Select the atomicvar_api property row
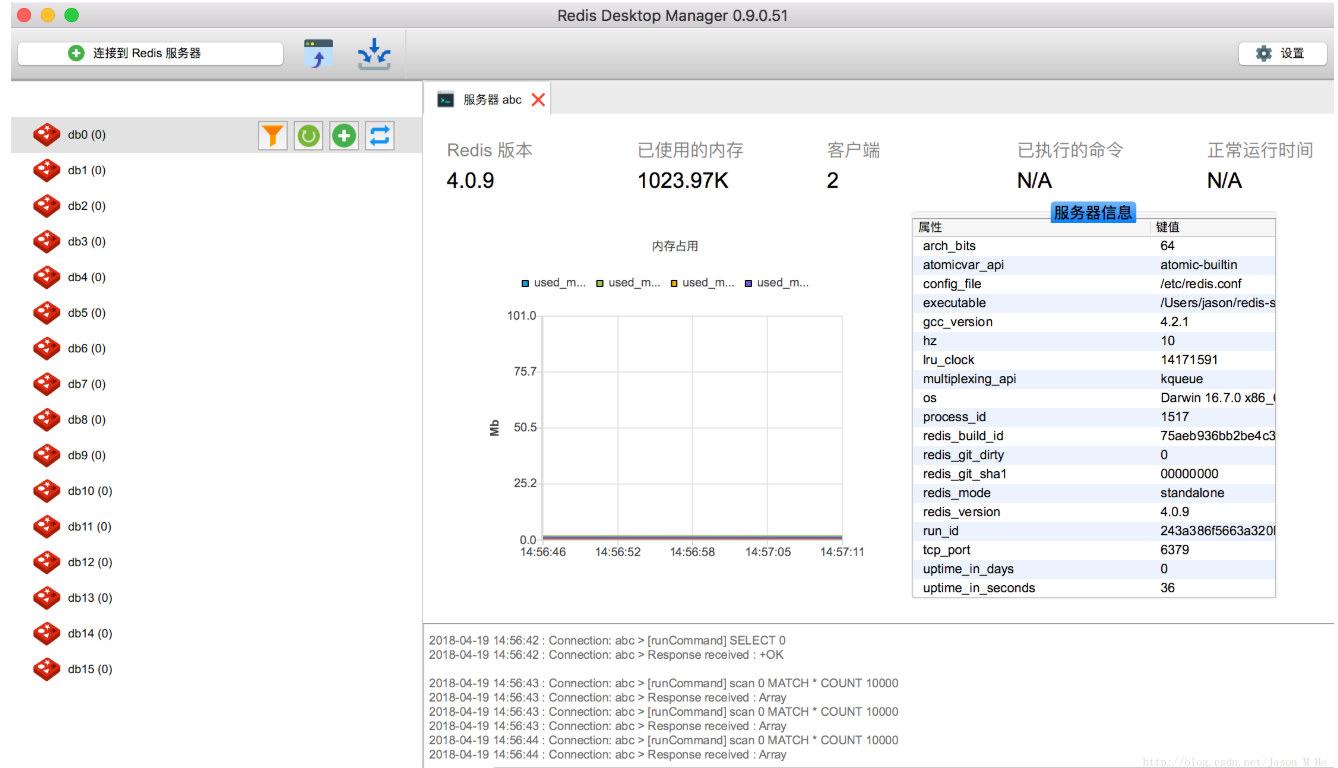1338x768 pixels. [x=1094, y=265]
